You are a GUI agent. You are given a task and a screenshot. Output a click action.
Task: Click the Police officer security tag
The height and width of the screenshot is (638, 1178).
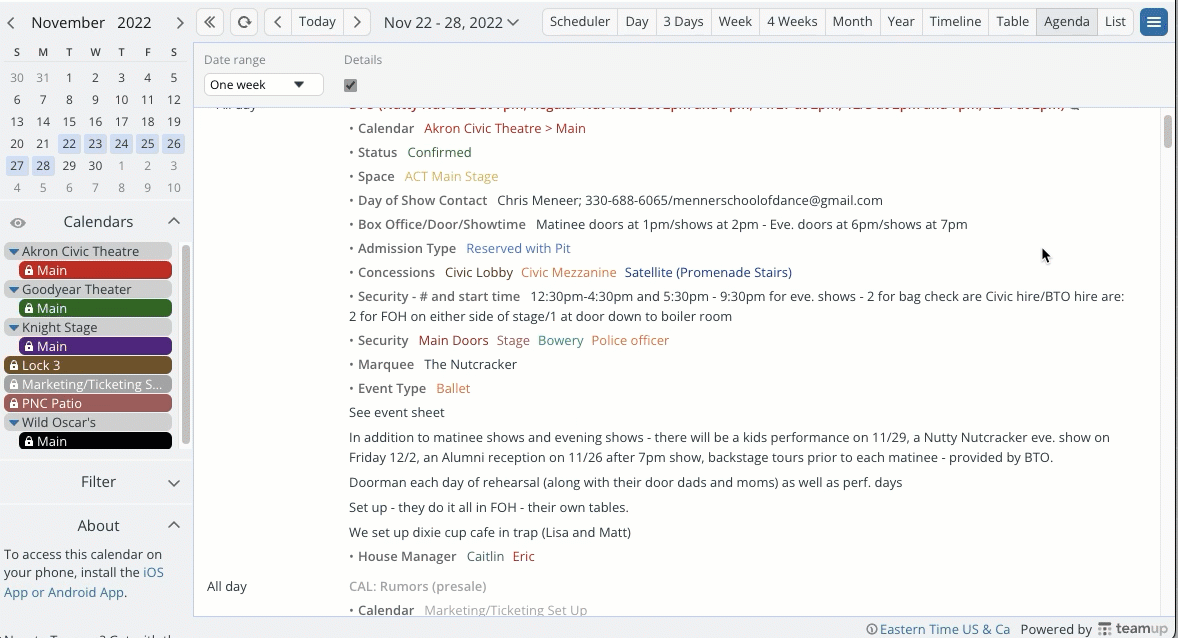click(630, 340)
